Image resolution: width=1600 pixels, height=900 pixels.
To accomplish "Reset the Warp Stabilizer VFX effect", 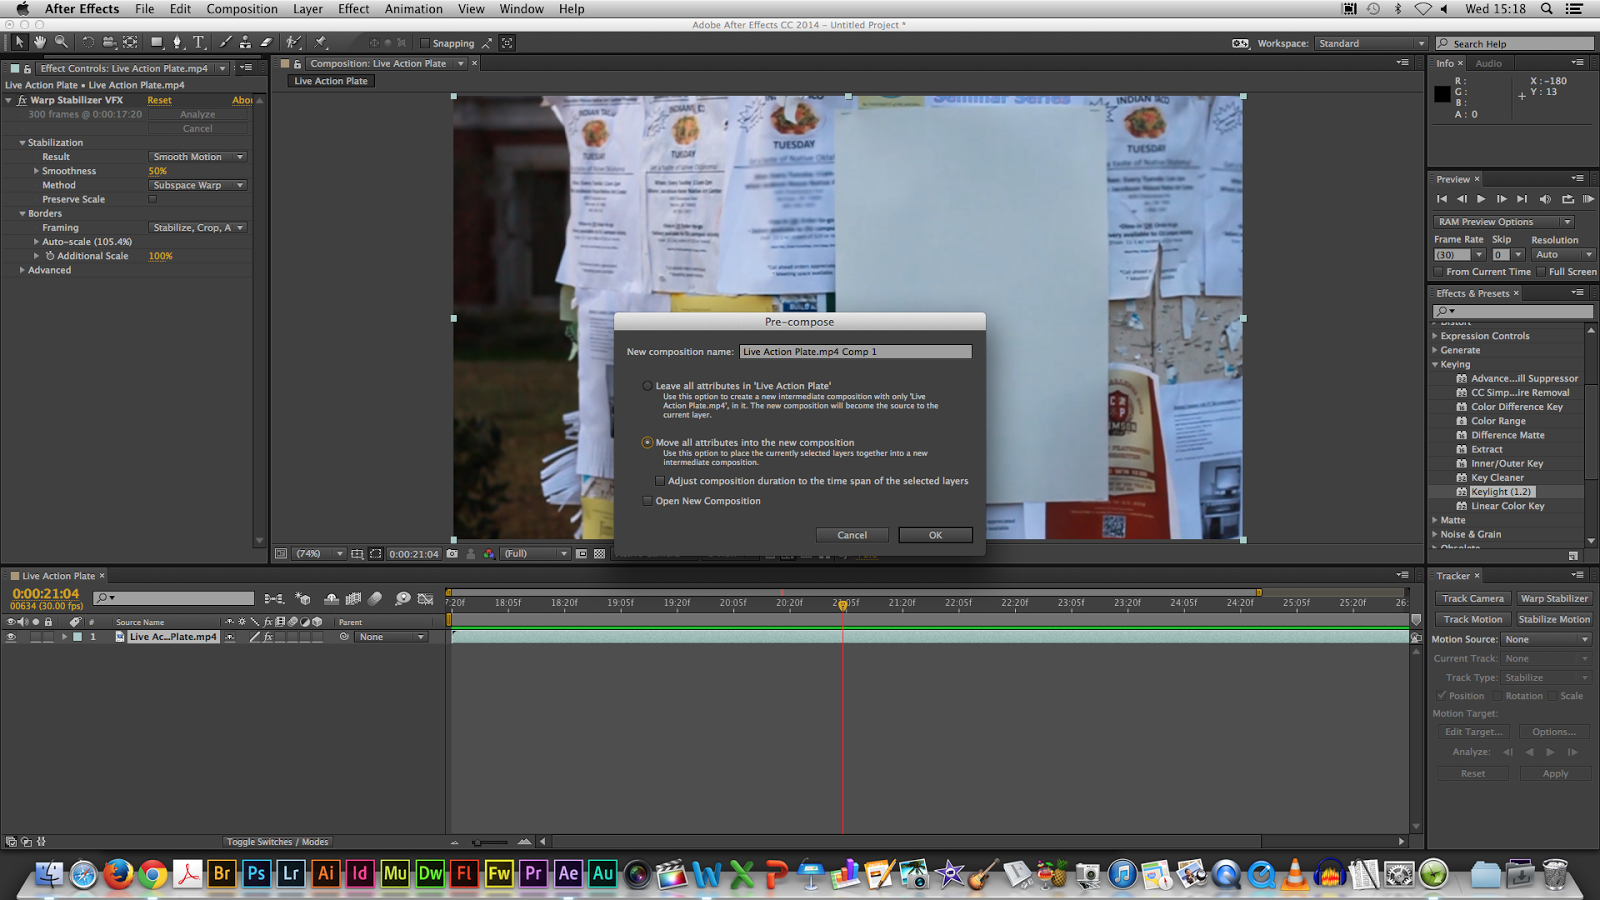I will pyautogui.click(x=159, y=100).
